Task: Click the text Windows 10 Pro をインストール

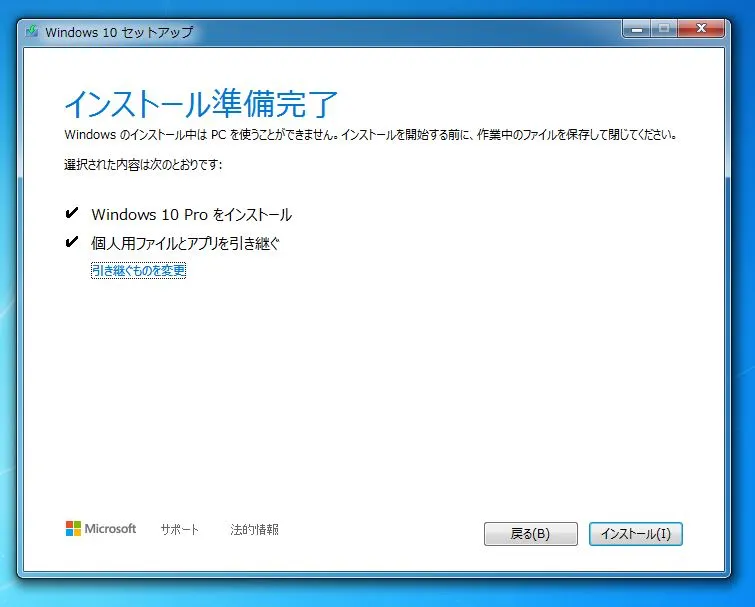Action: [x=192, y=215]
